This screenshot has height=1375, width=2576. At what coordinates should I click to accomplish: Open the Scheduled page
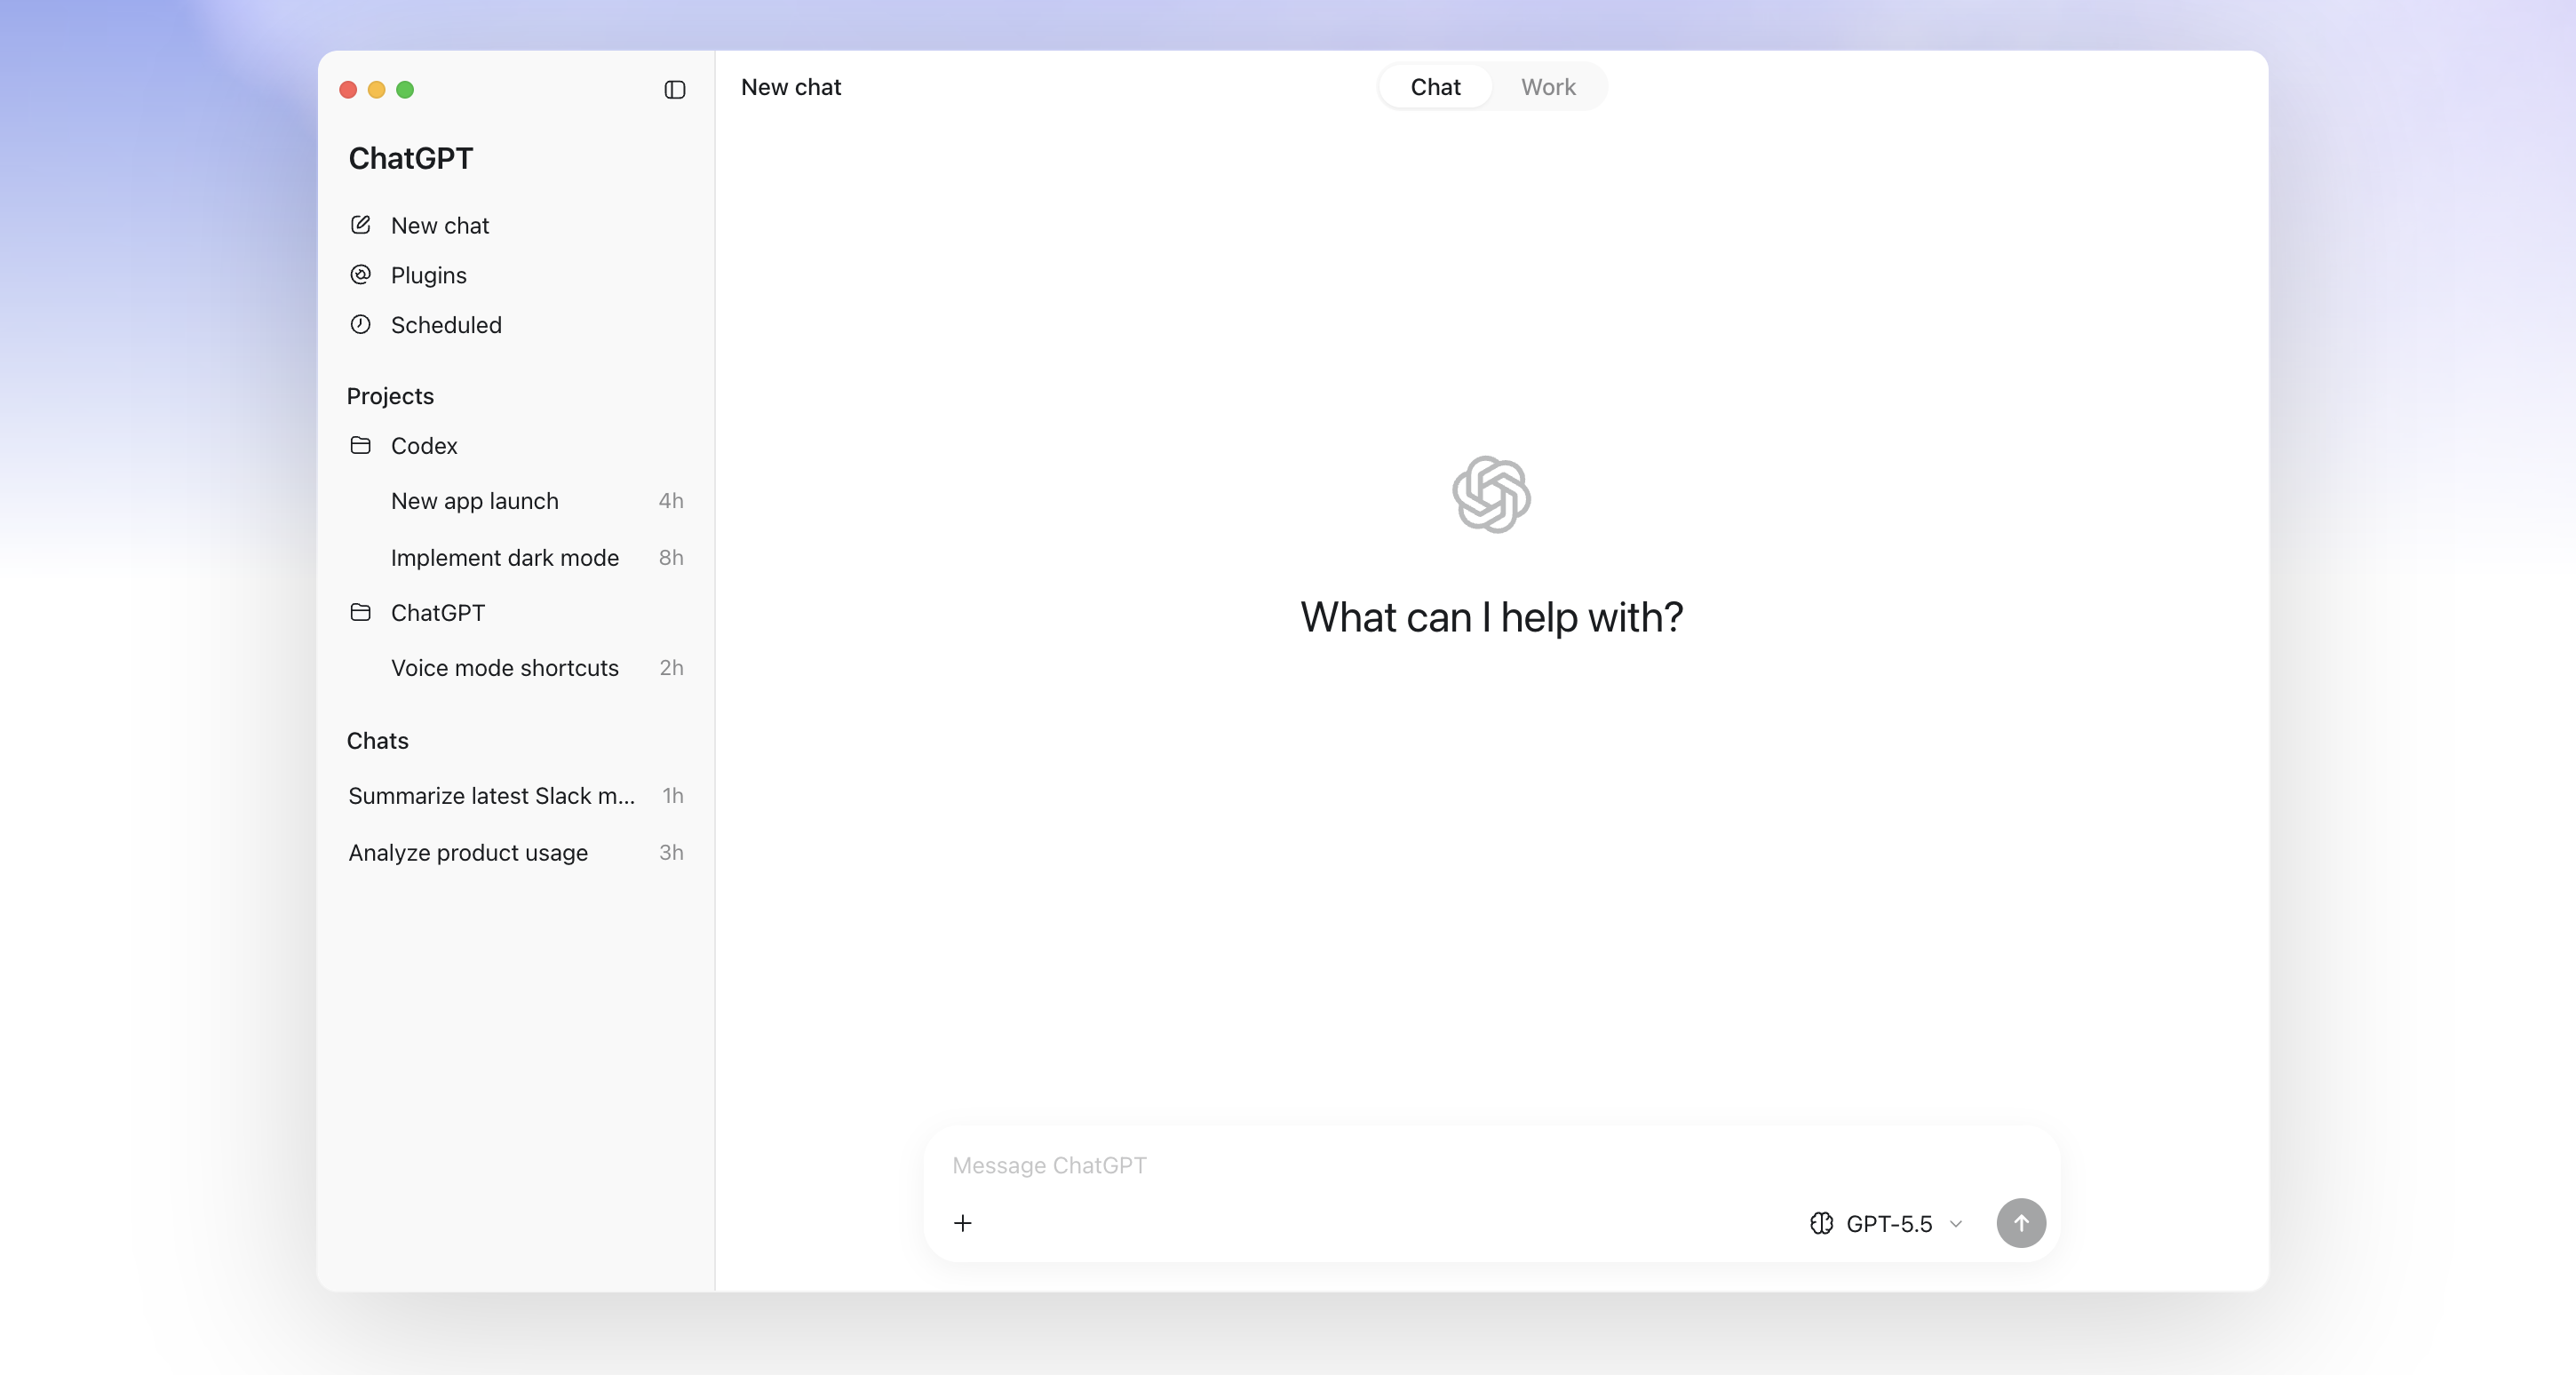pos(516,325)
